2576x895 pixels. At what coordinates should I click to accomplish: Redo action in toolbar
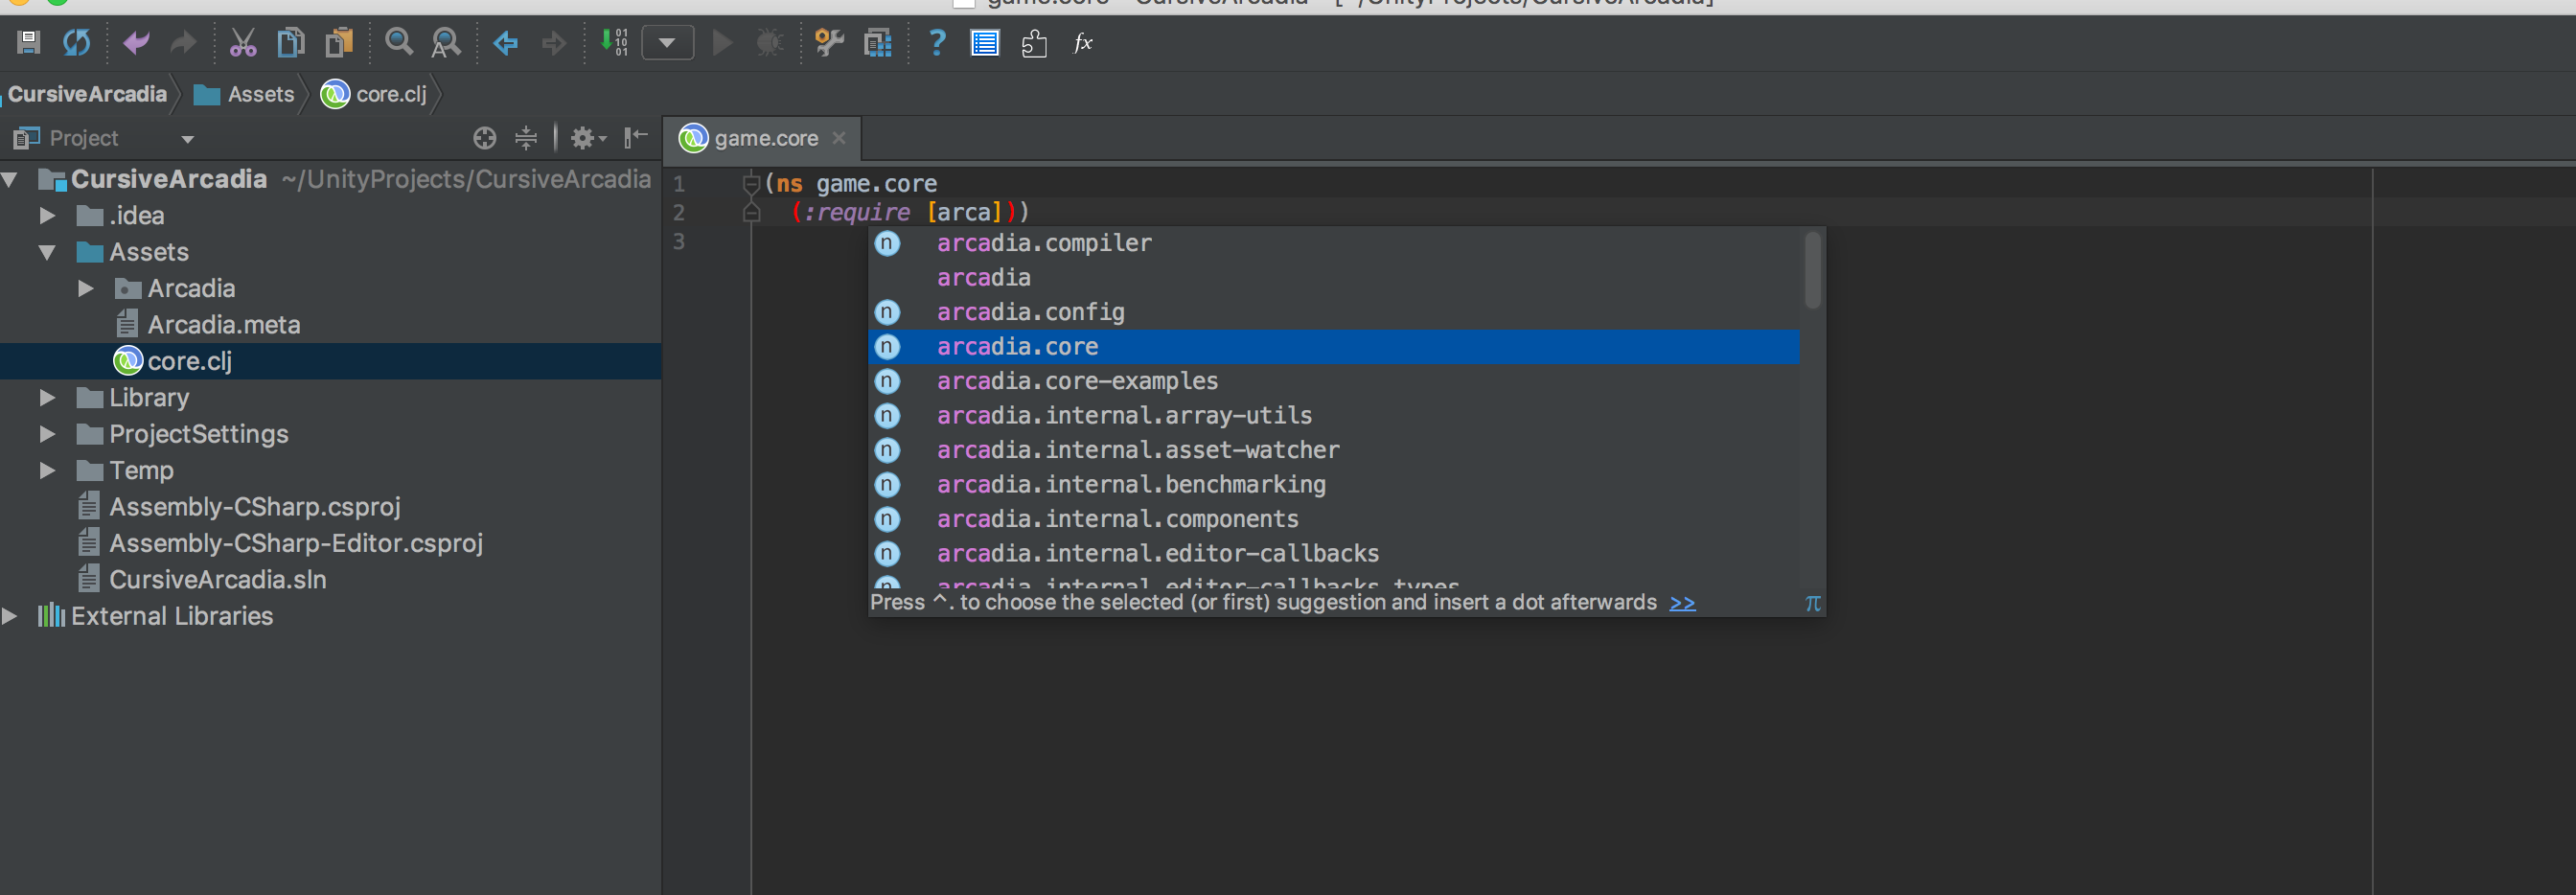(183, 43)
